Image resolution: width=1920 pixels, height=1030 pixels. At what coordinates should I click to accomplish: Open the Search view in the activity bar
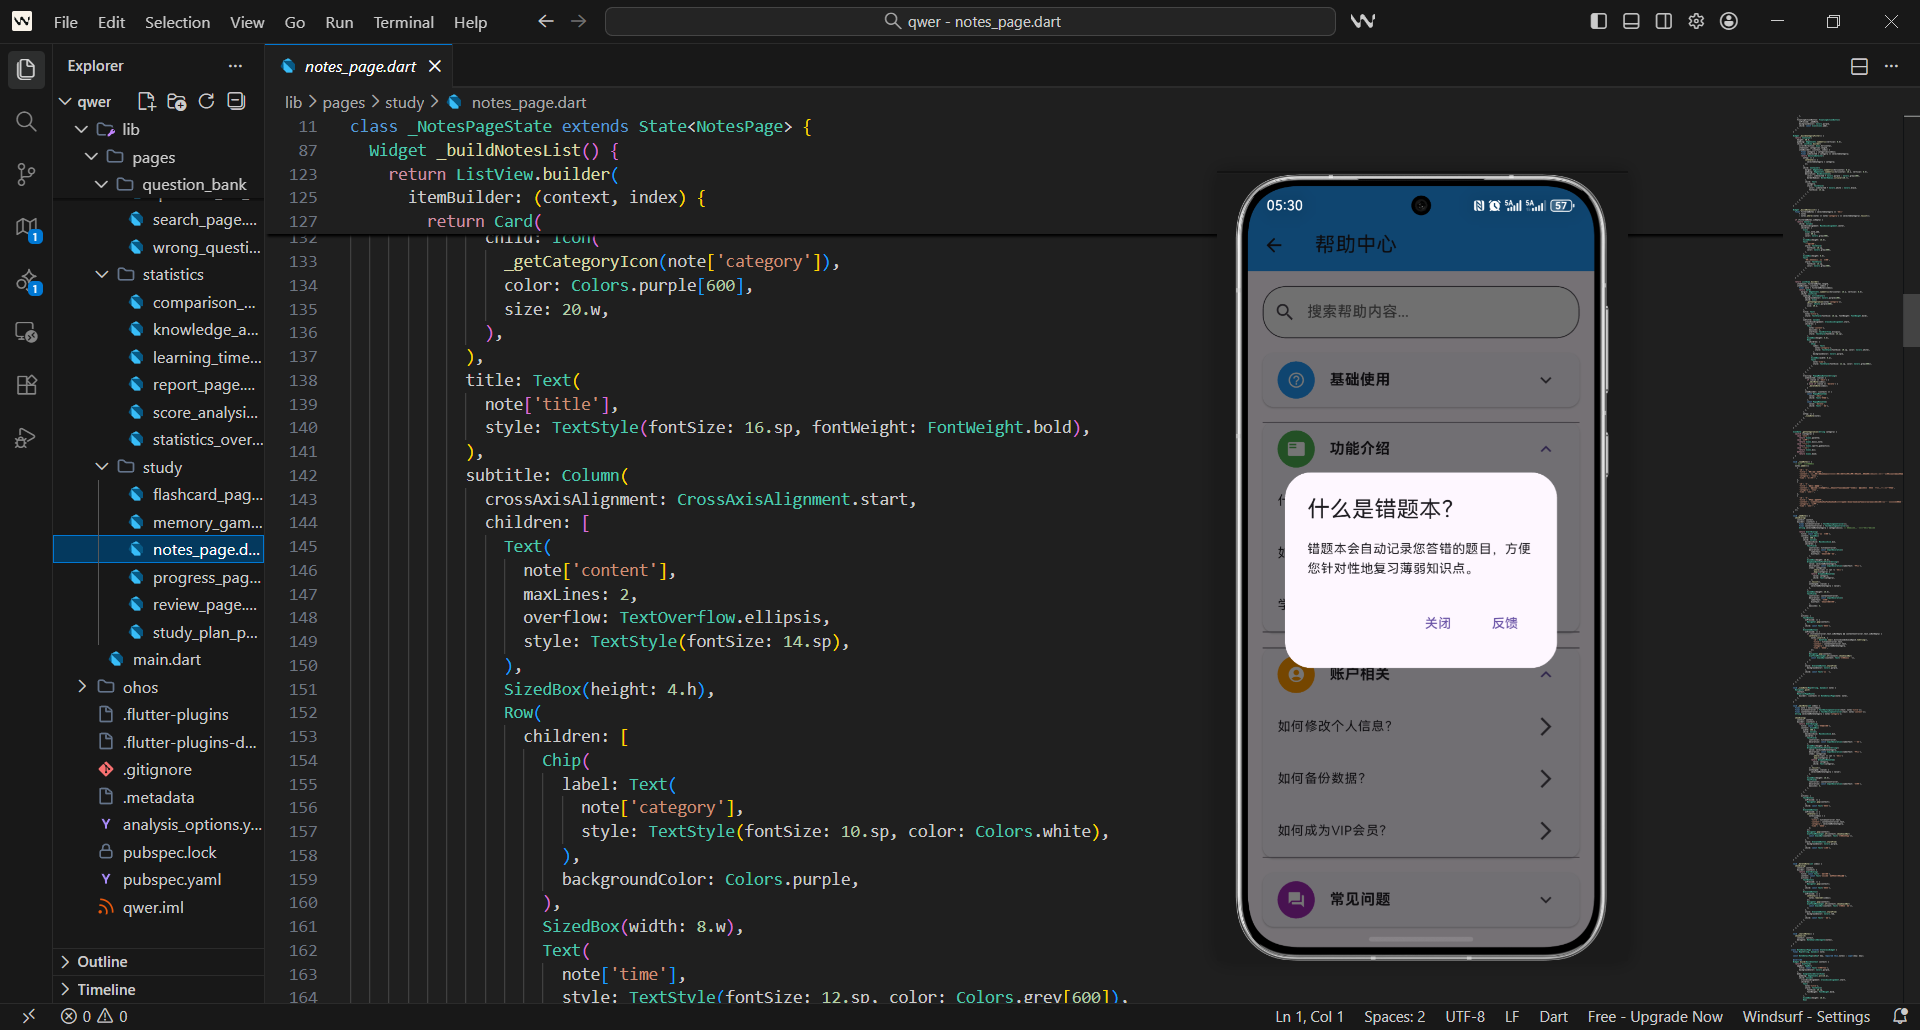(x=26, y=122)
